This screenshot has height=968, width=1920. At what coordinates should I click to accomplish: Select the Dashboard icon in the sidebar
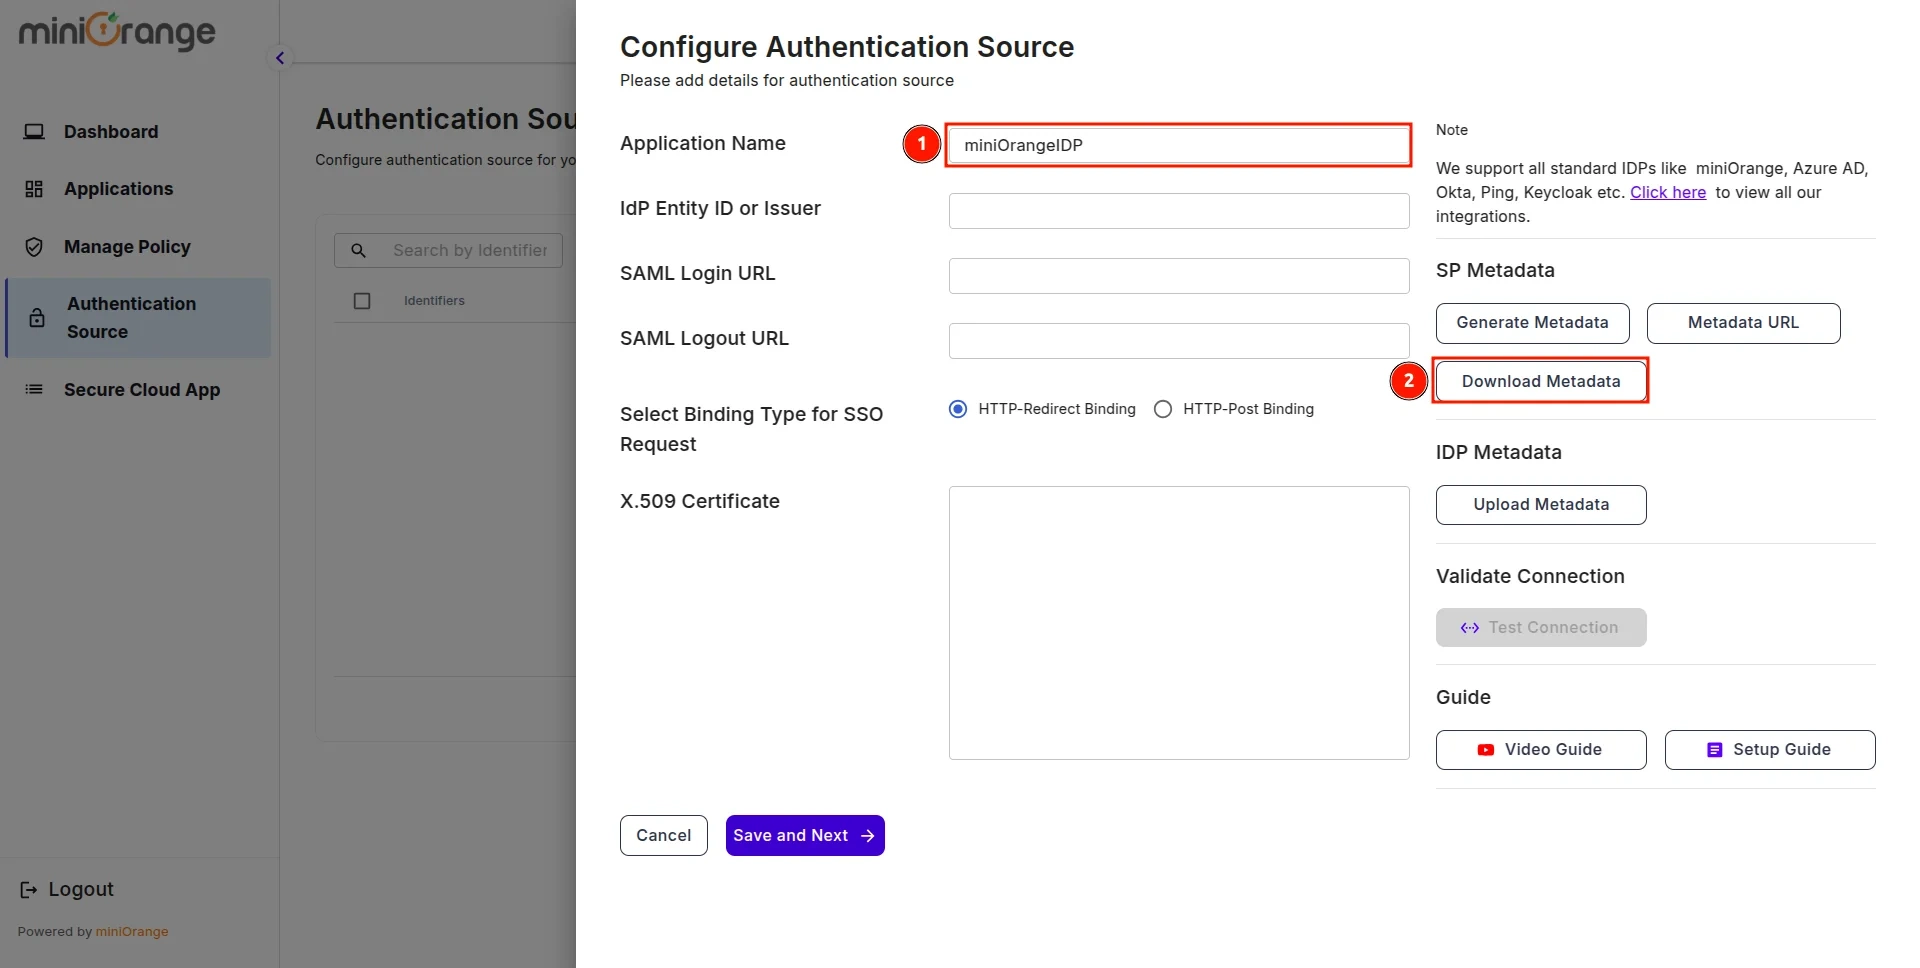click(x=35, y=131)
